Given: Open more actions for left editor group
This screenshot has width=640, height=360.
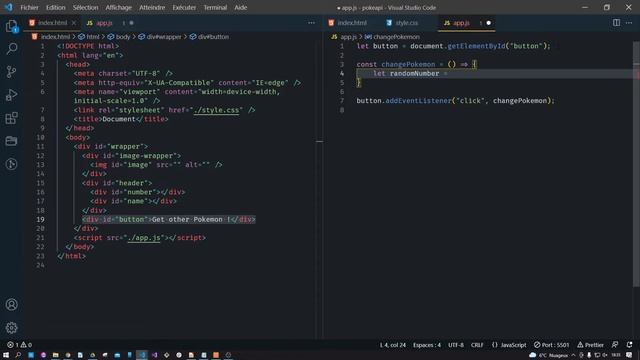Looking at the screenshot, I should pos(311,23).
